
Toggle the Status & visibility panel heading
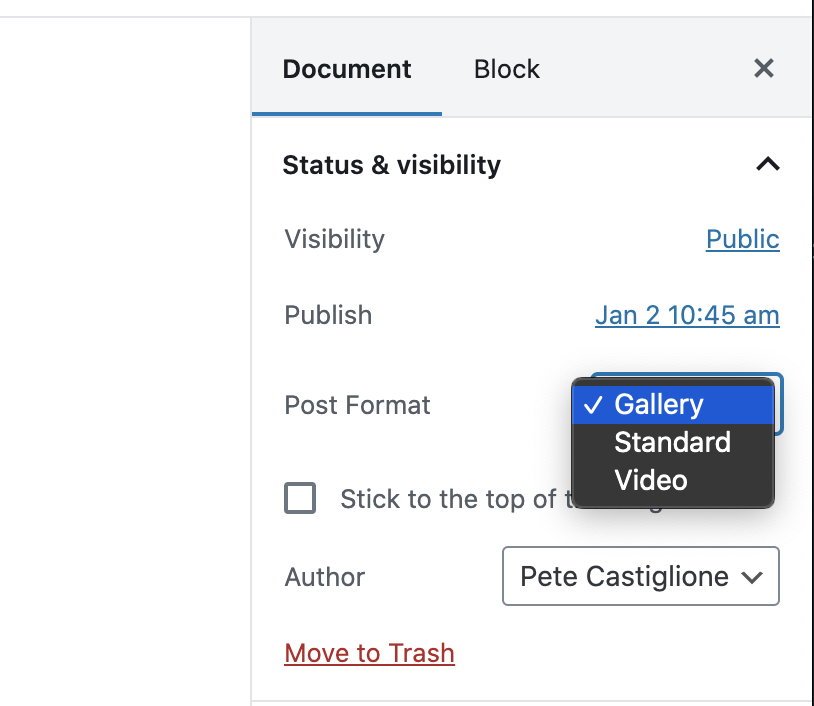[x=391, y=165]
